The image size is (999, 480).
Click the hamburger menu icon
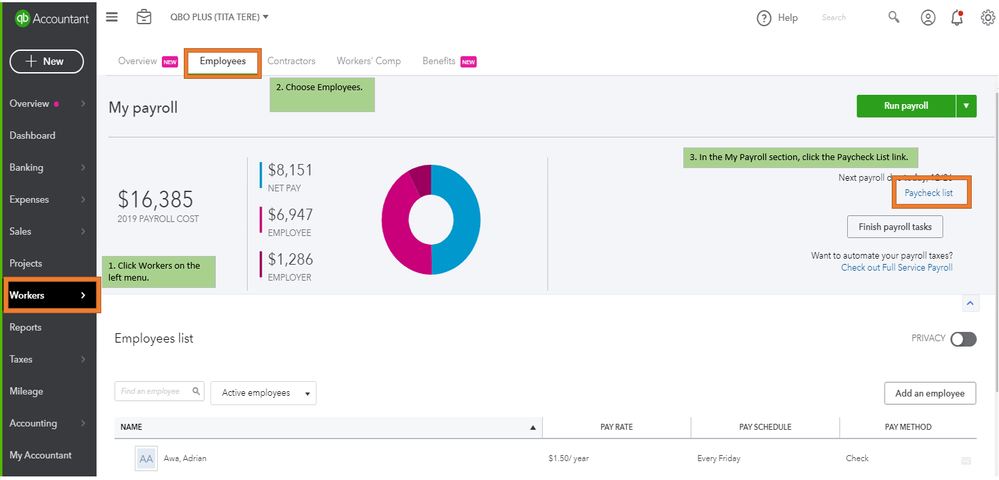[x=112, y=17]
